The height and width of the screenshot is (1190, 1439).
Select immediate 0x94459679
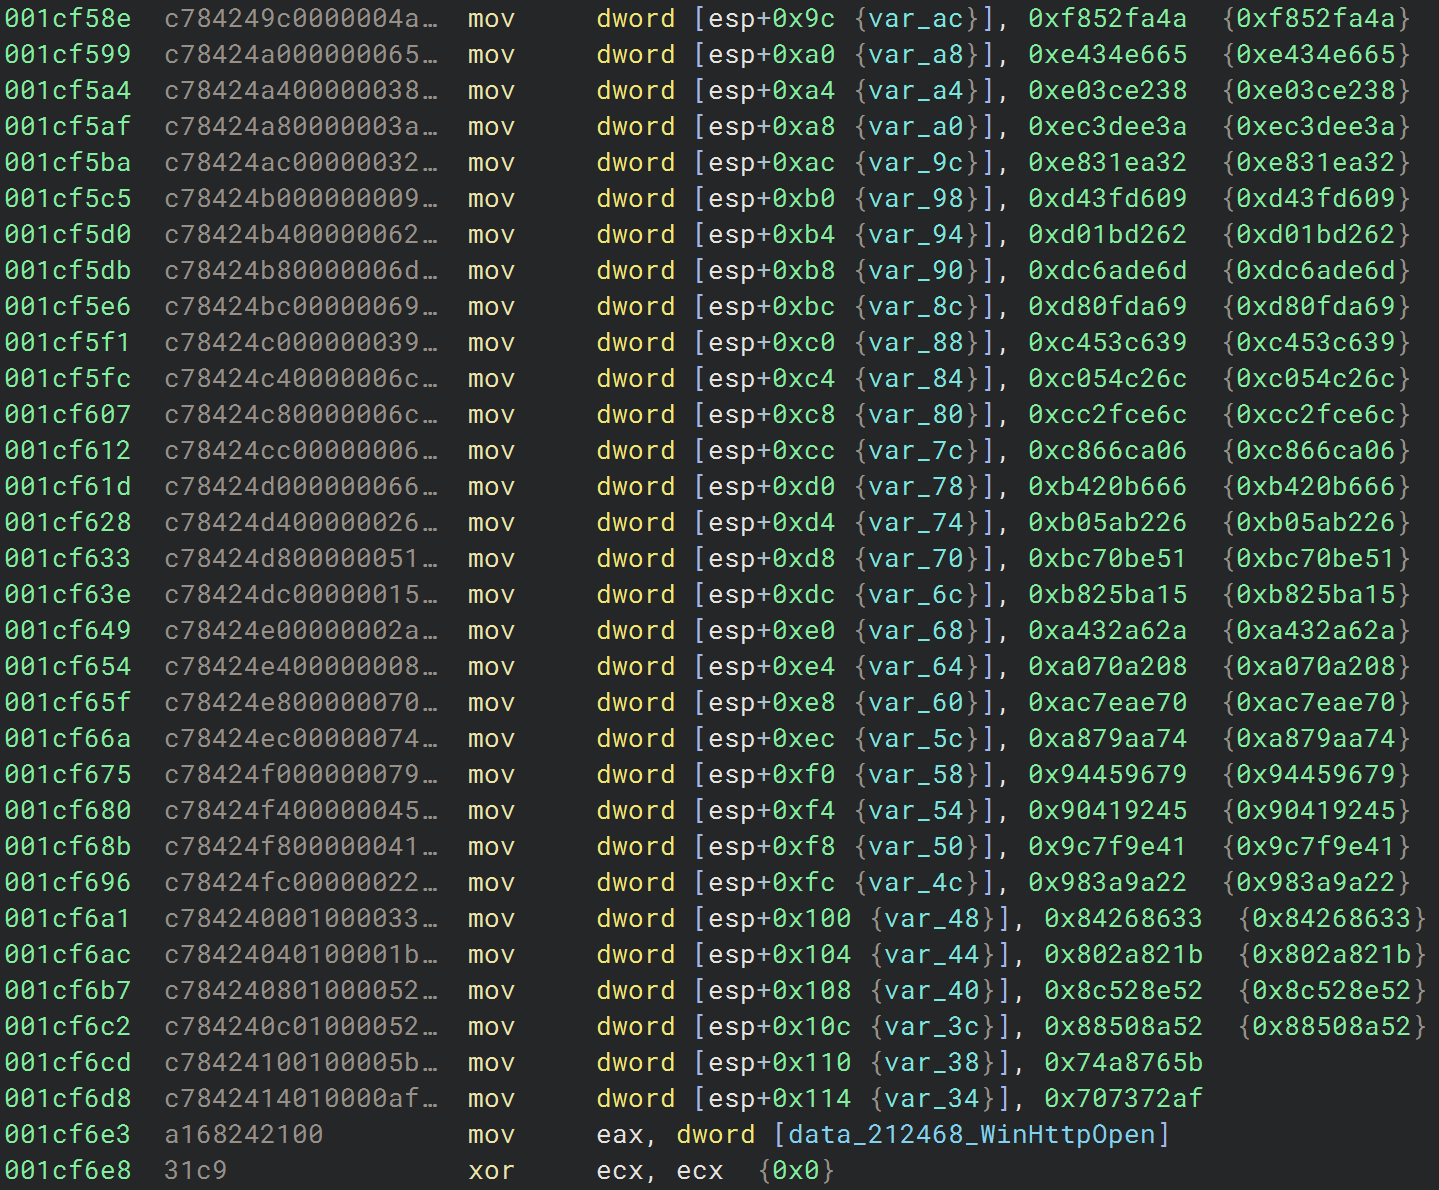(x=1108, y=774)
